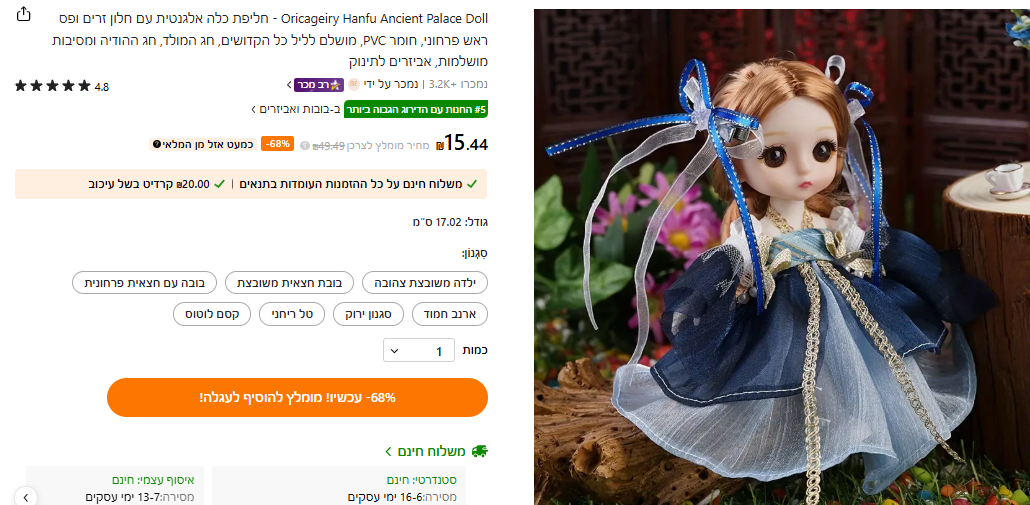This screenshot has width=1030, height=505.
Task: Select style ארנב חמוד
Action: (x=450, y=315)
